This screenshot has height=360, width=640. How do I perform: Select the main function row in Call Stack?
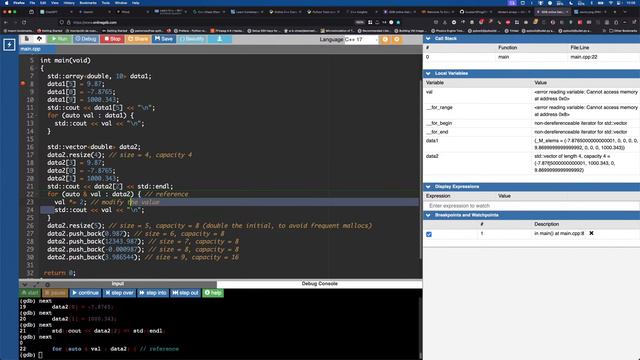coord(531,57)
